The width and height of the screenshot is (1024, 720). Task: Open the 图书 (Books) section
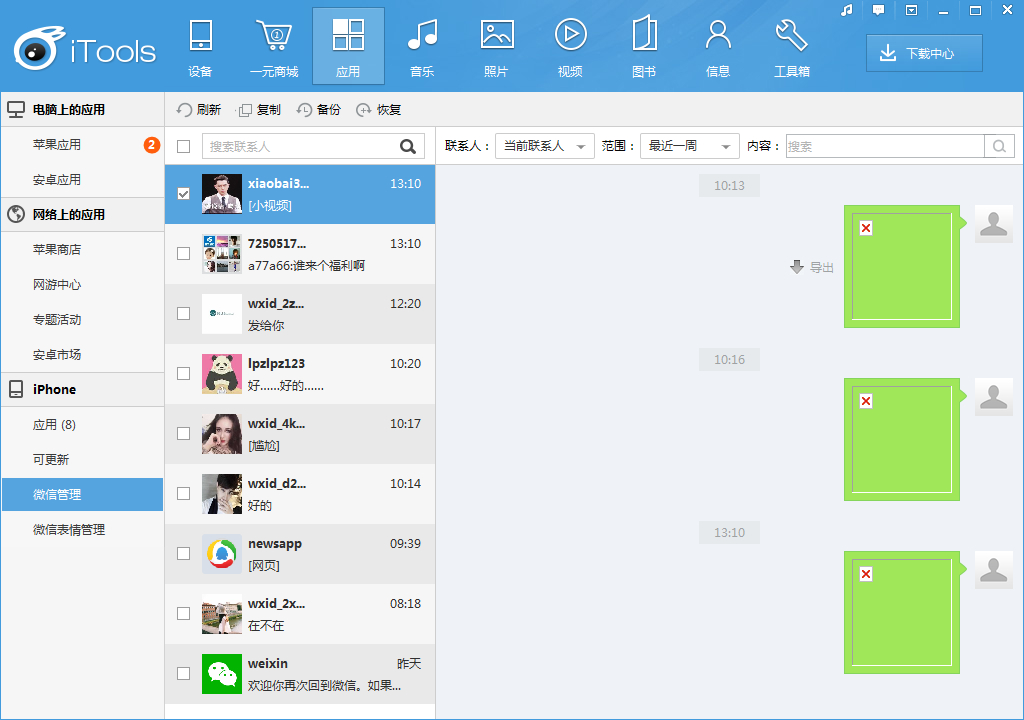click(644, 47)
